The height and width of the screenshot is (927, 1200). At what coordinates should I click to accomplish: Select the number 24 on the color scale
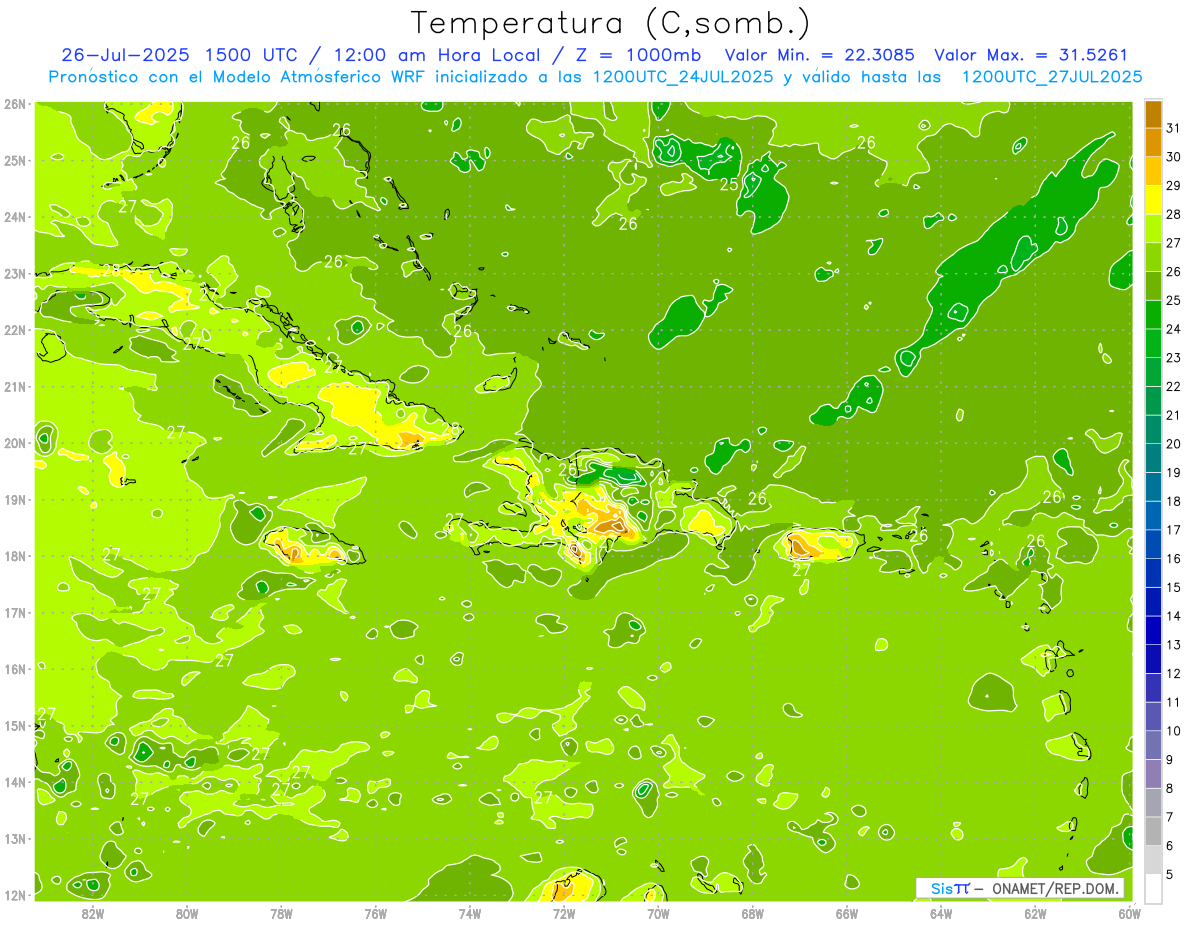click(1174, 329)
